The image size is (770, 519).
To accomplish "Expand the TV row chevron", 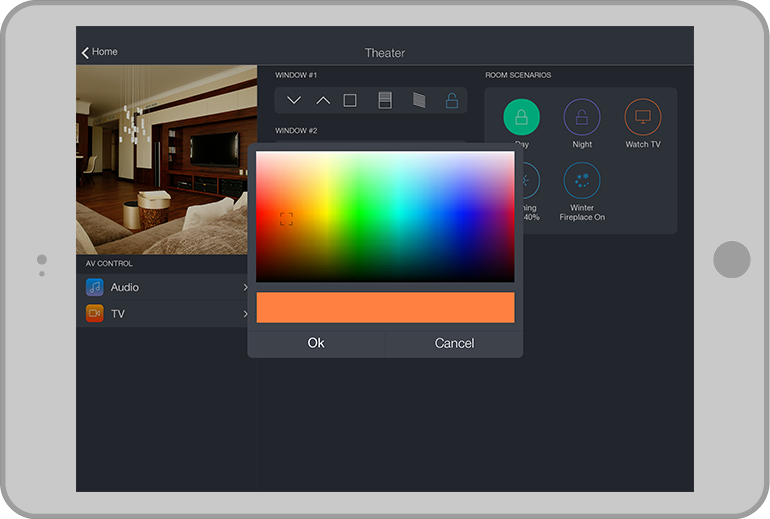I will [245, 314].
